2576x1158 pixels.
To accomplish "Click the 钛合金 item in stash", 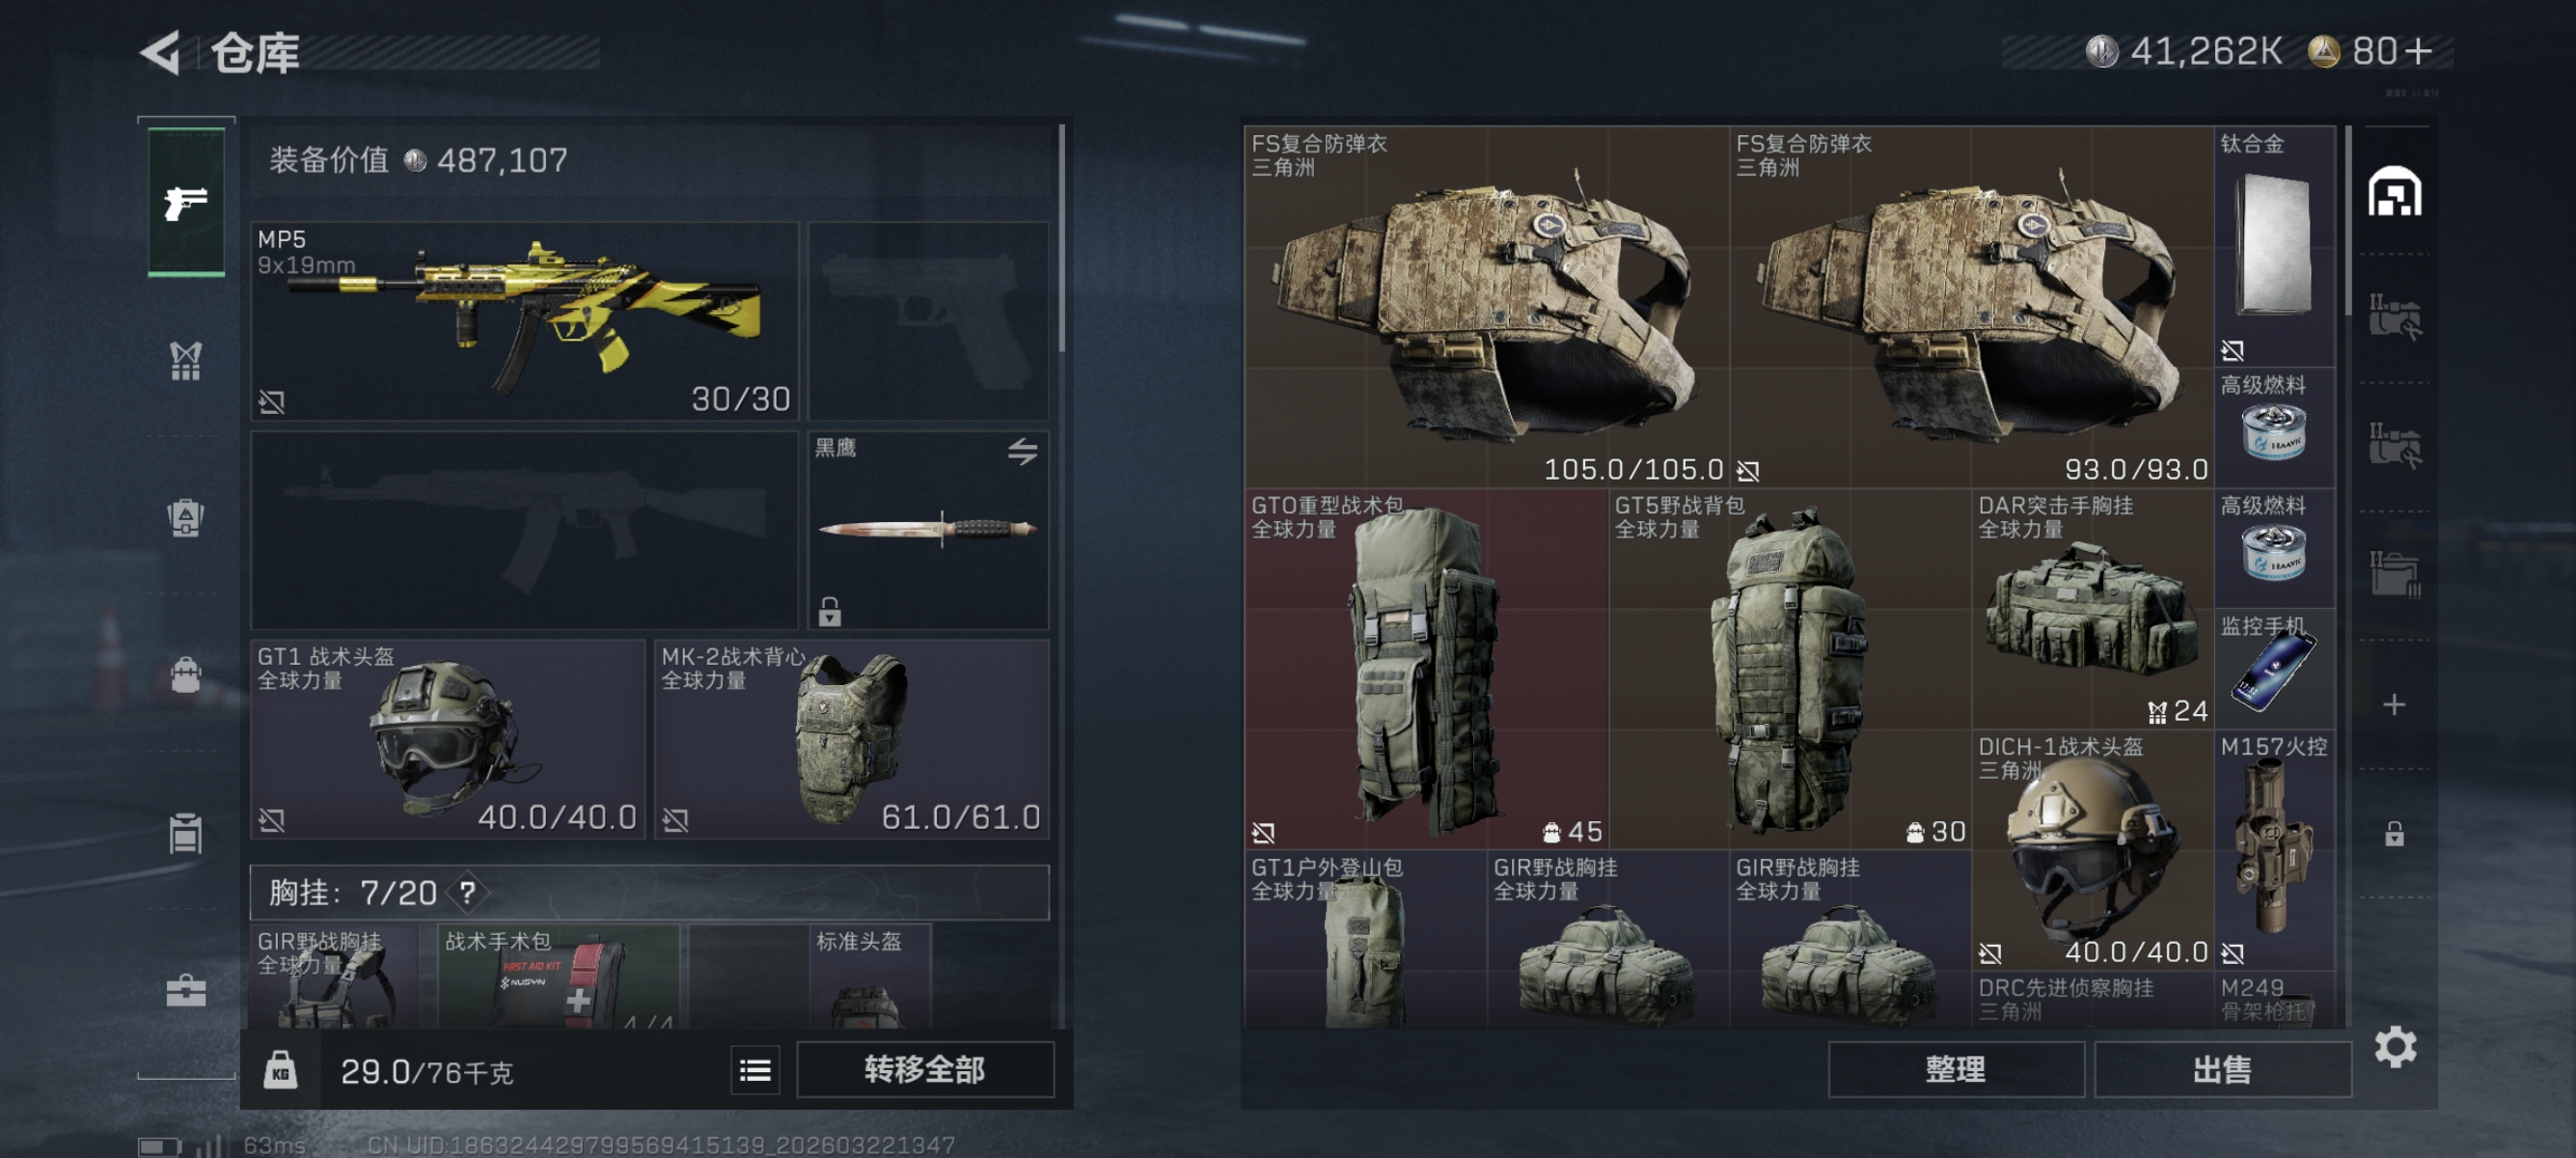I will (2274, 246).
